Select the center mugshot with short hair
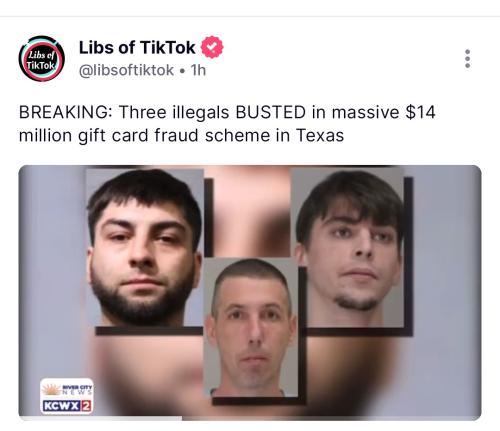This screenshot has width=500, height=431. point(250,327)
